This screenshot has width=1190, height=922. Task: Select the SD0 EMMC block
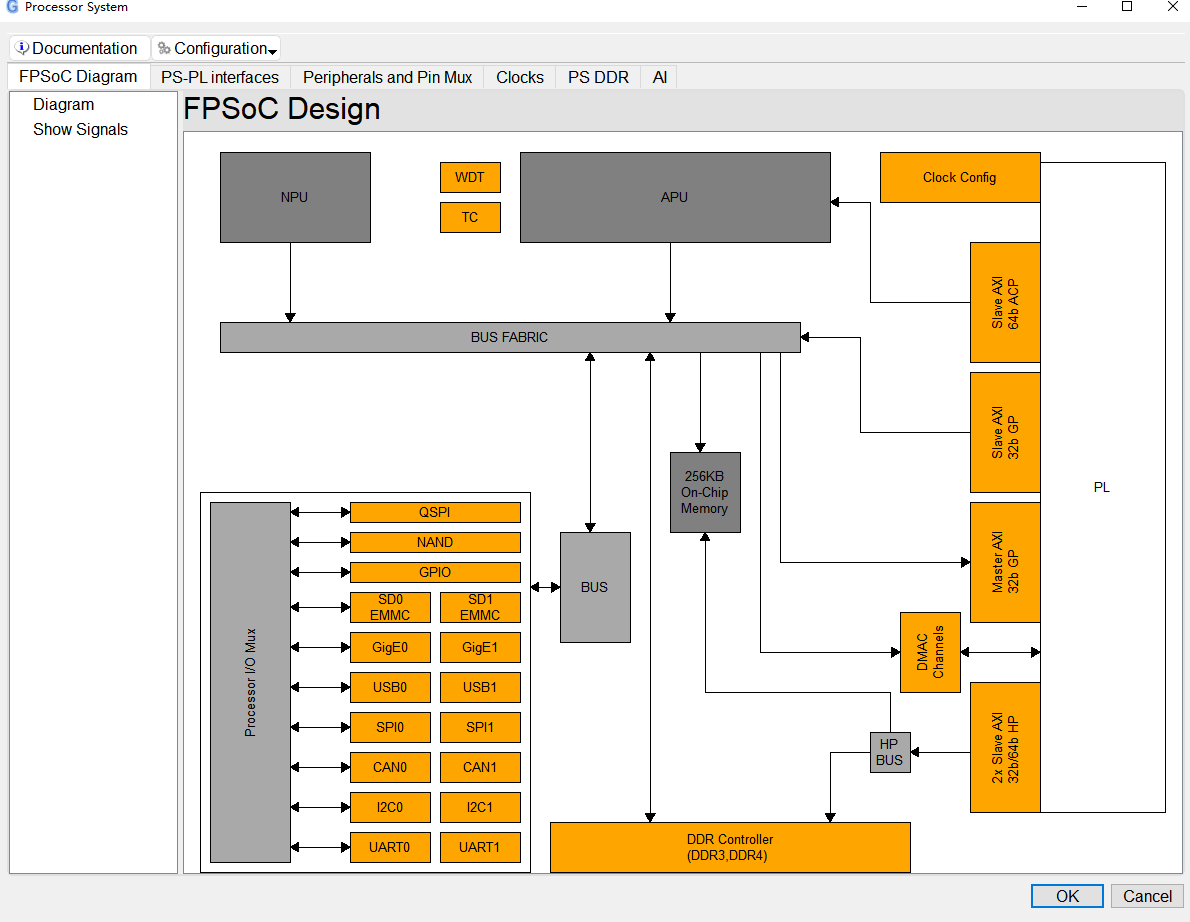tap(390, 608)
